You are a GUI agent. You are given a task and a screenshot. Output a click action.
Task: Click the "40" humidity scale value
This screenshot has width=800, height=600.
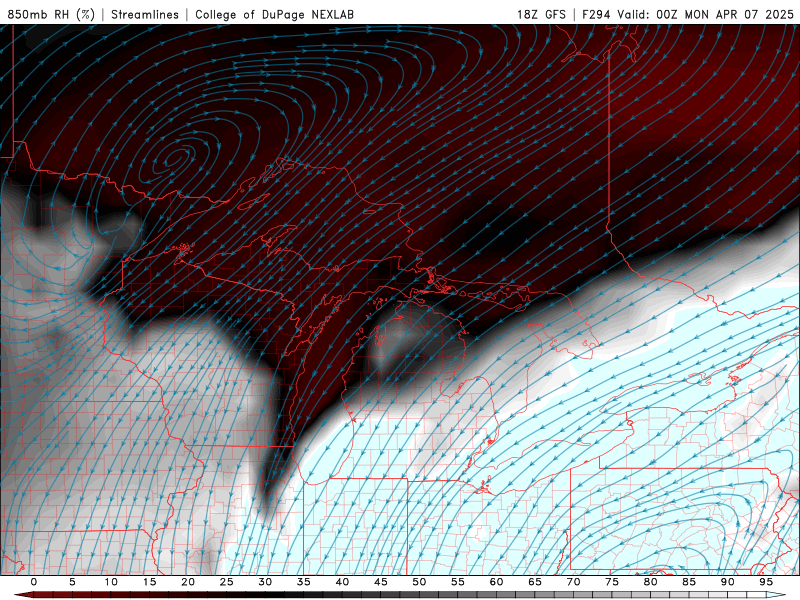click(x=342, y=582)
